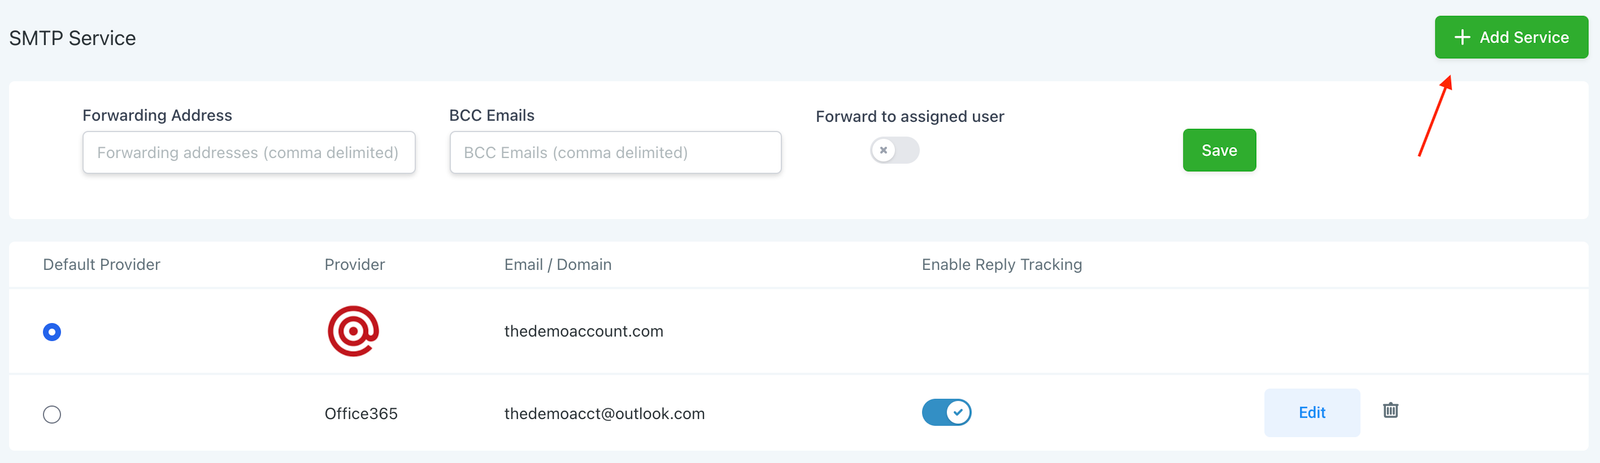Click the Provider column header
Image resolution: width=1600 pixels, height=463 pixels.
tap(354, 264)
